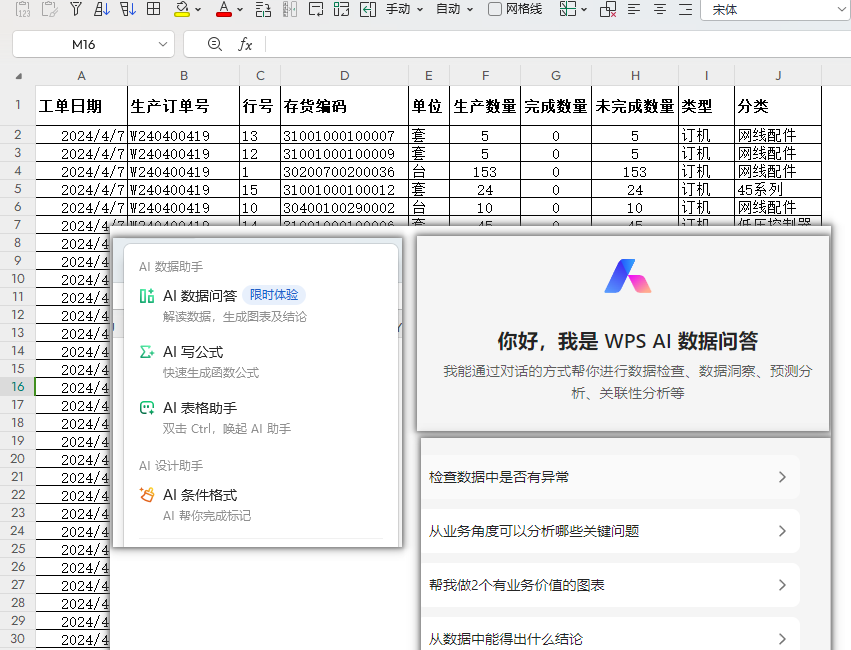Image resolution: width=851 pixels, height=650 pixels.
Task: Select column H header
Action: [x=635, y=75]
